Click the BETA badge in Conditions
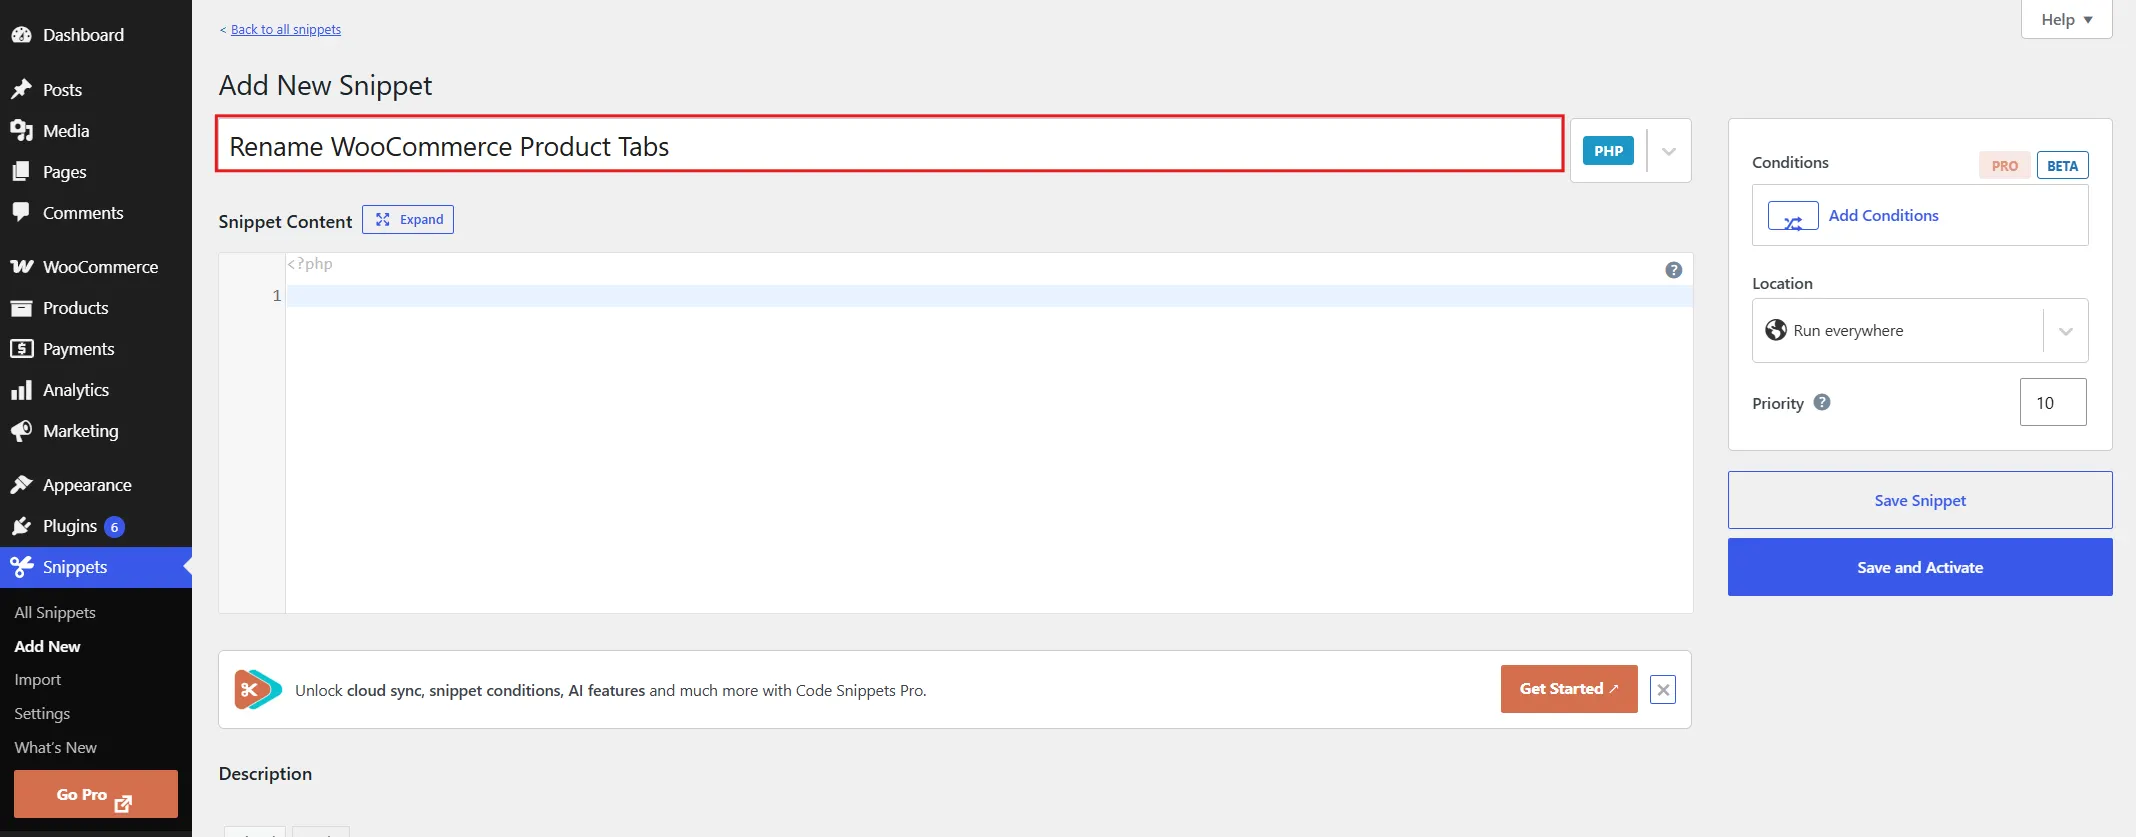Viewport: 2136px width, 837px height. (x=2062, y=166)
